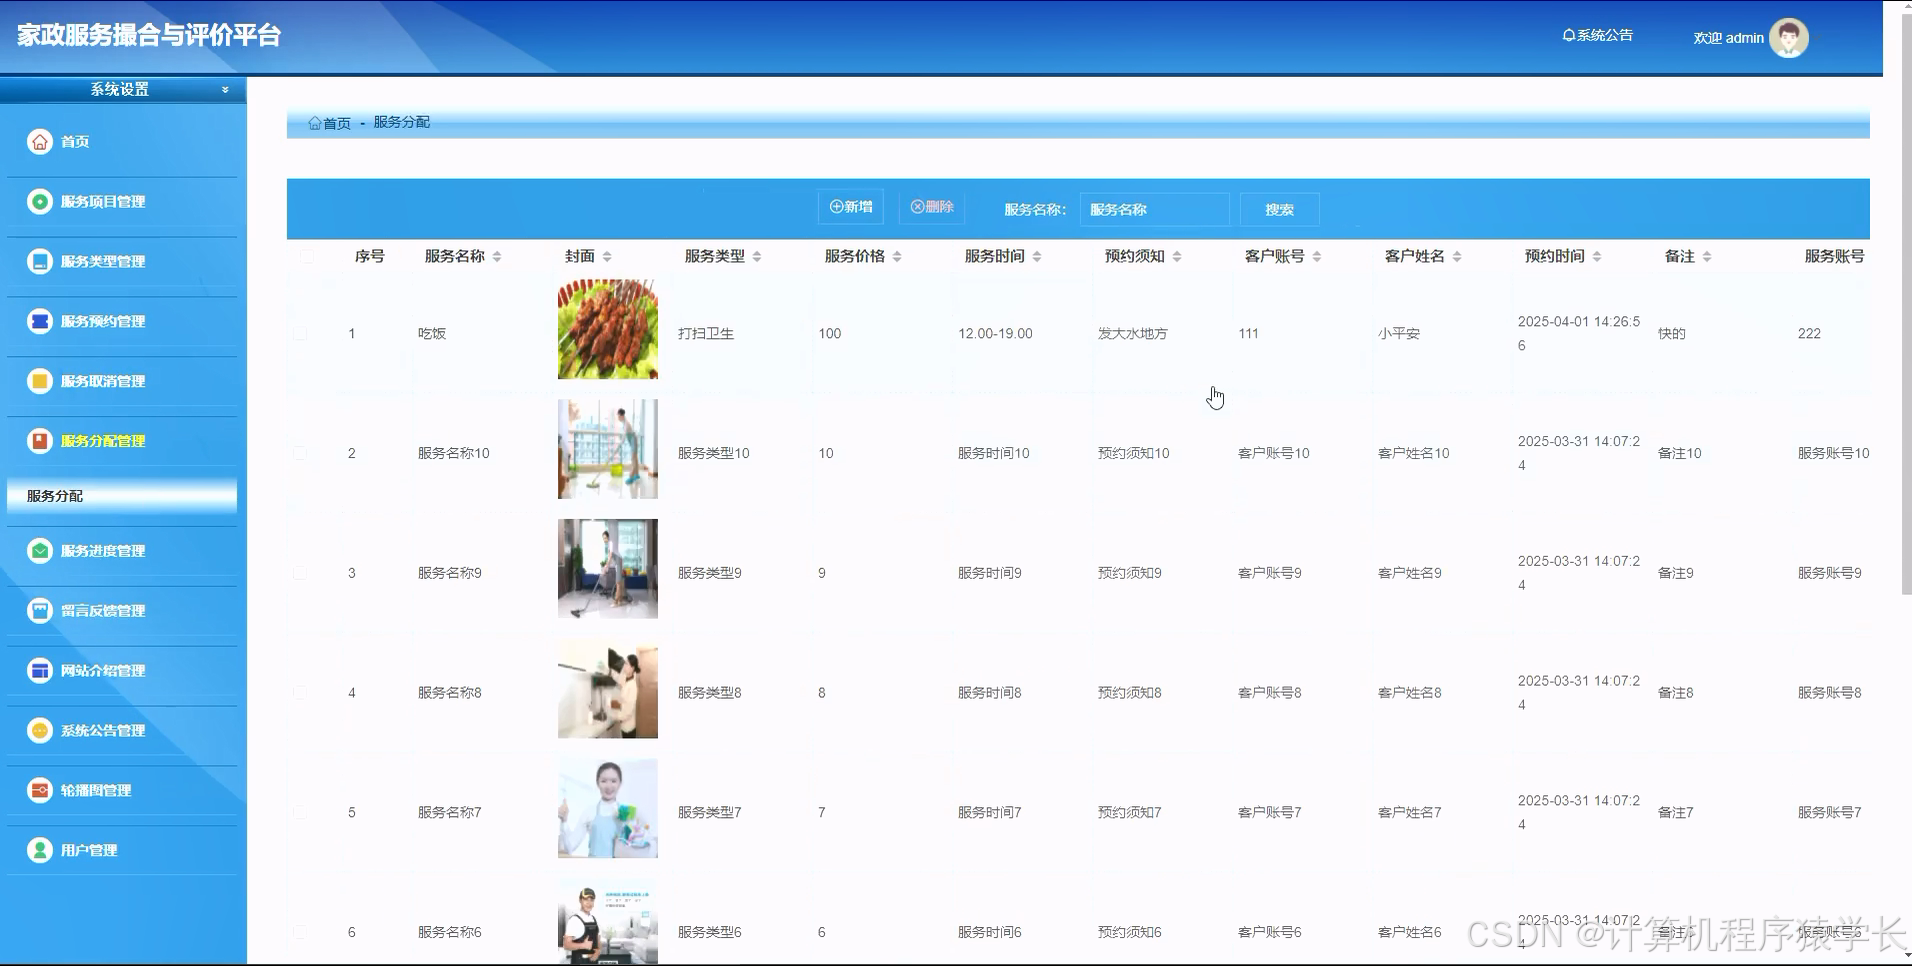Check the row checkbox for 服务名称8
Image resolution: width=1912 pixels, height=966 pixels.
[x=300, y=692]
